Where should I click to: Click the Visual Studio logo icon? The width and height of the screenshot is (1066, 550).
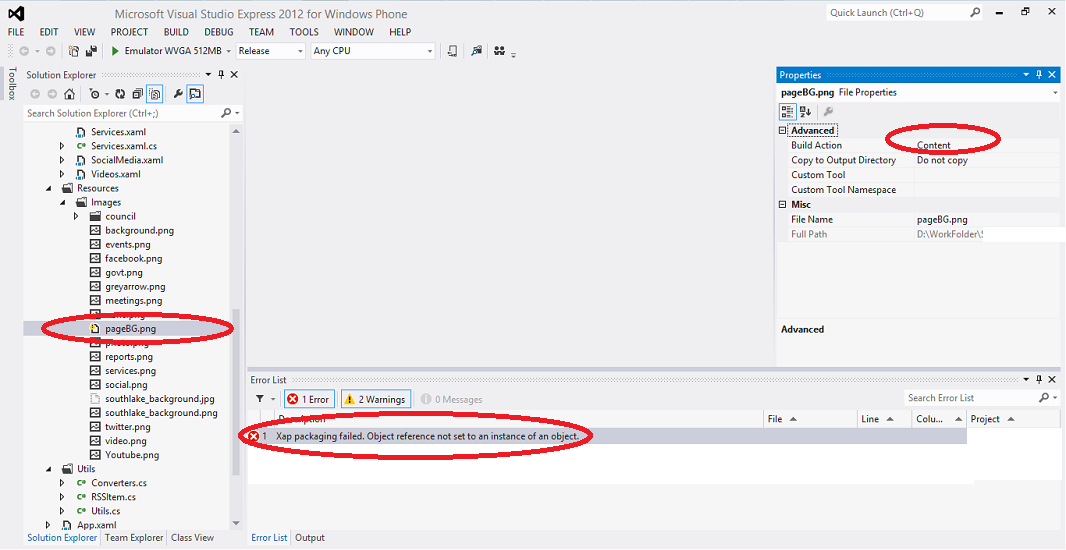click(17, 14)
